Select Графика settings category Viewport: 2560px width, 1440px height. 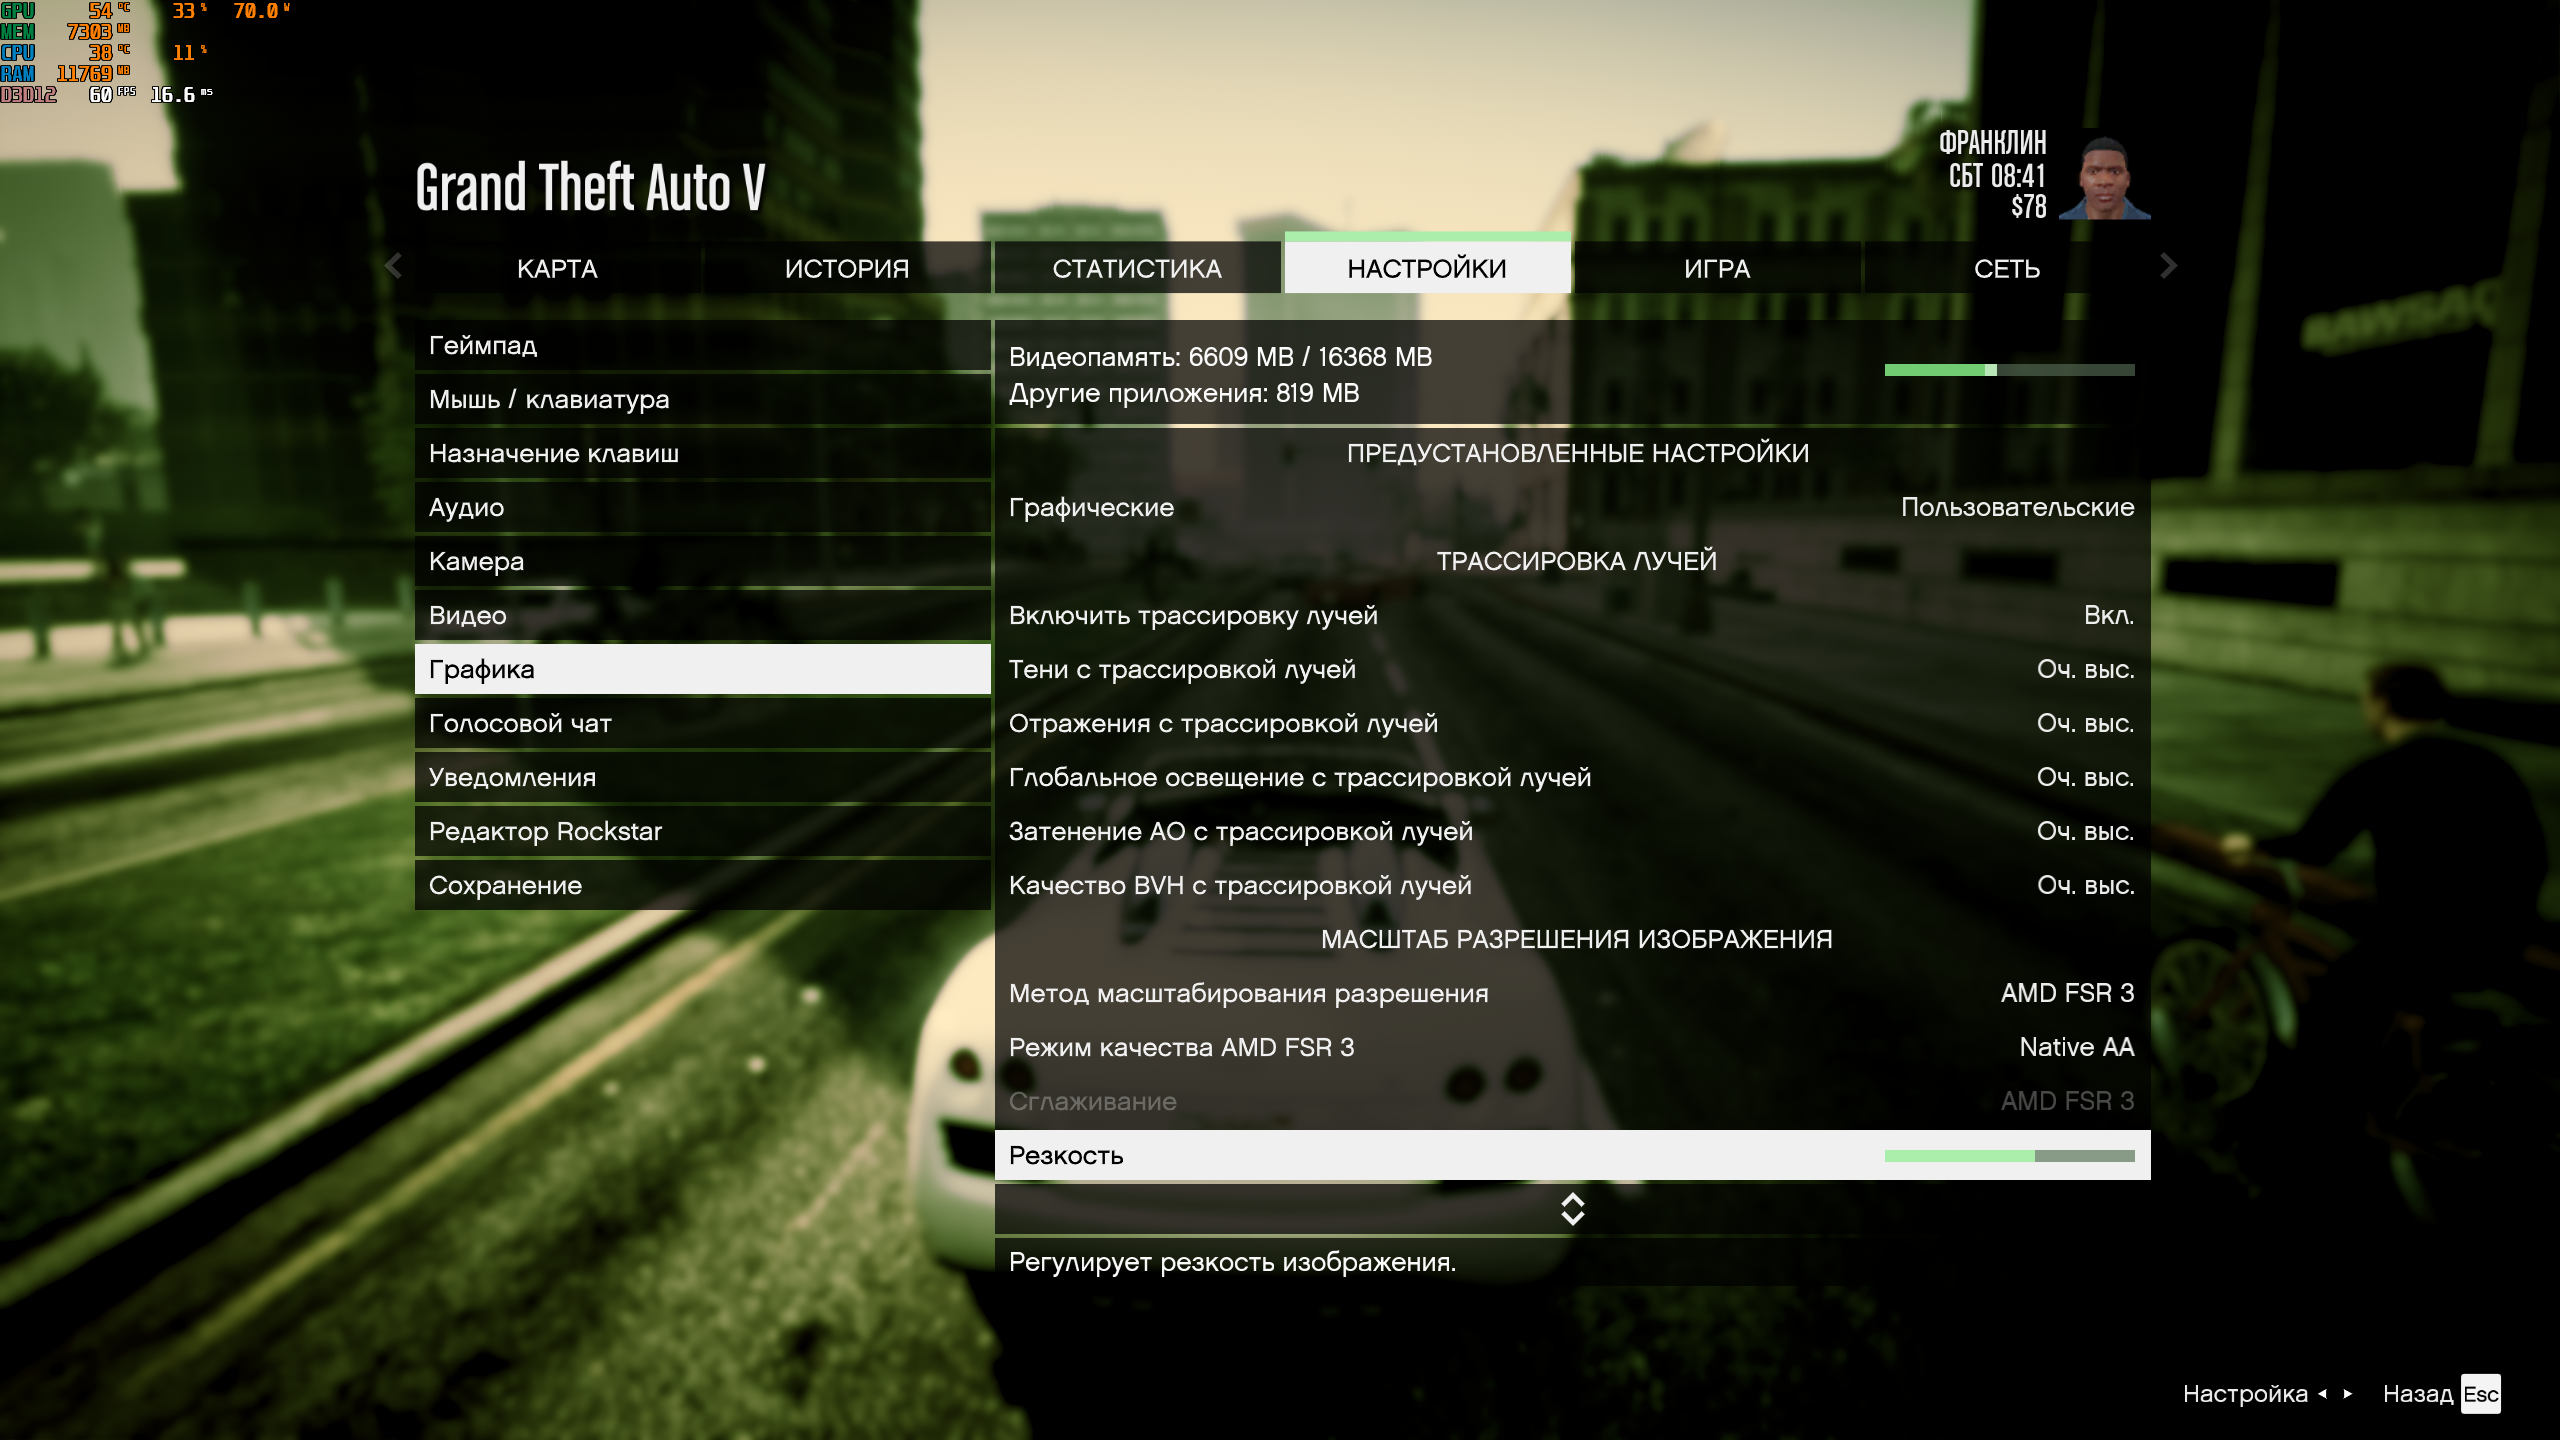click(x=702, y=669)
